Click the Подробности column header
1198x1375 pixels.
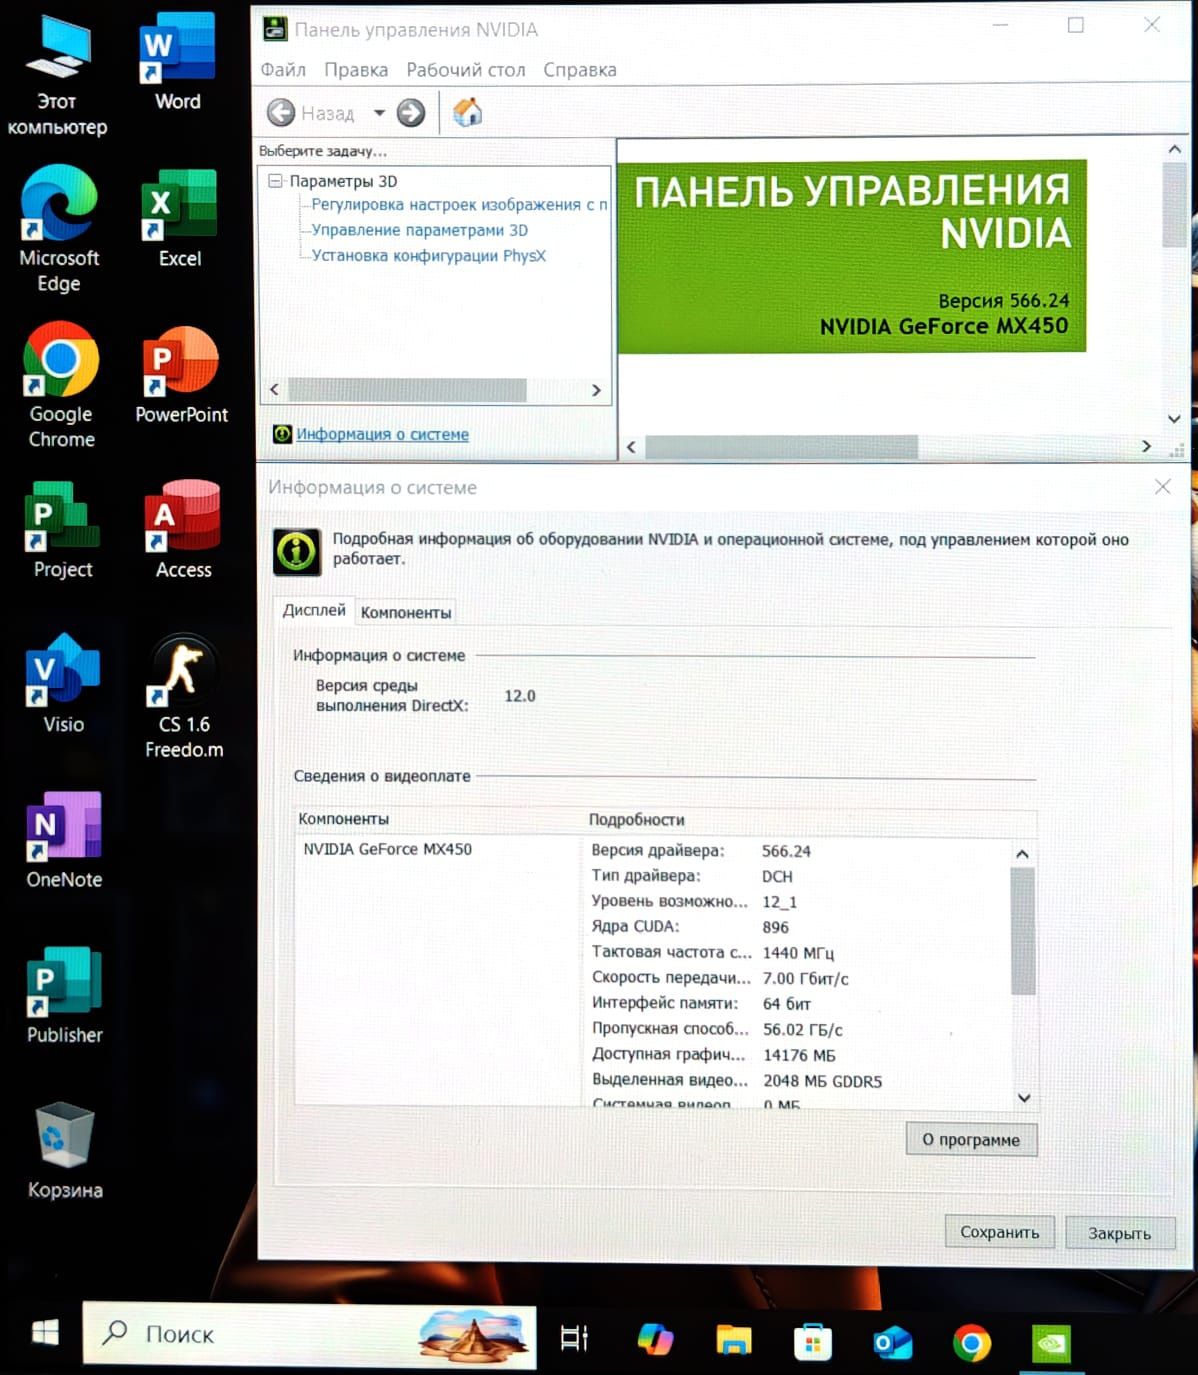636,820
